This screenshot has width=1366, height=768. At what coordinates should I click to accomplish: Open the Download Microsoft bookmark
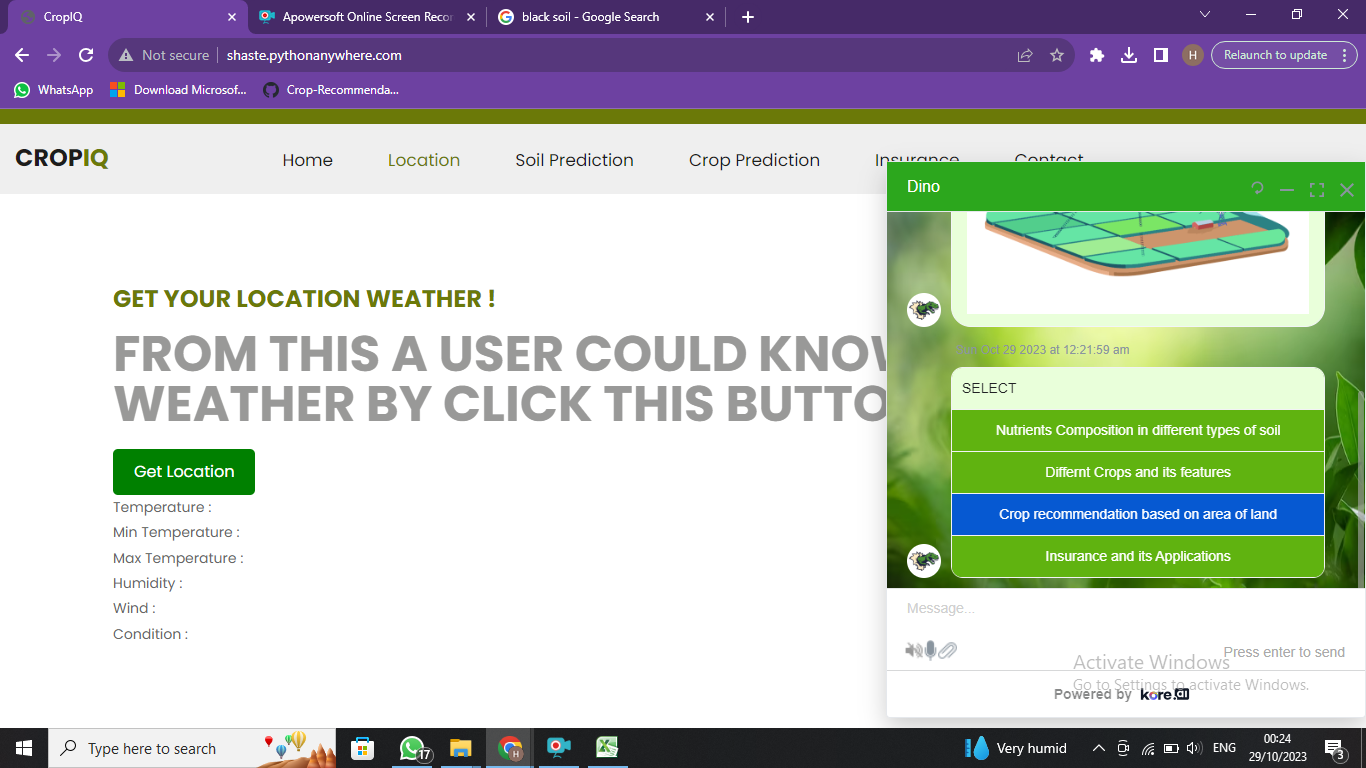pyautogui.click(x=178, y=90)
